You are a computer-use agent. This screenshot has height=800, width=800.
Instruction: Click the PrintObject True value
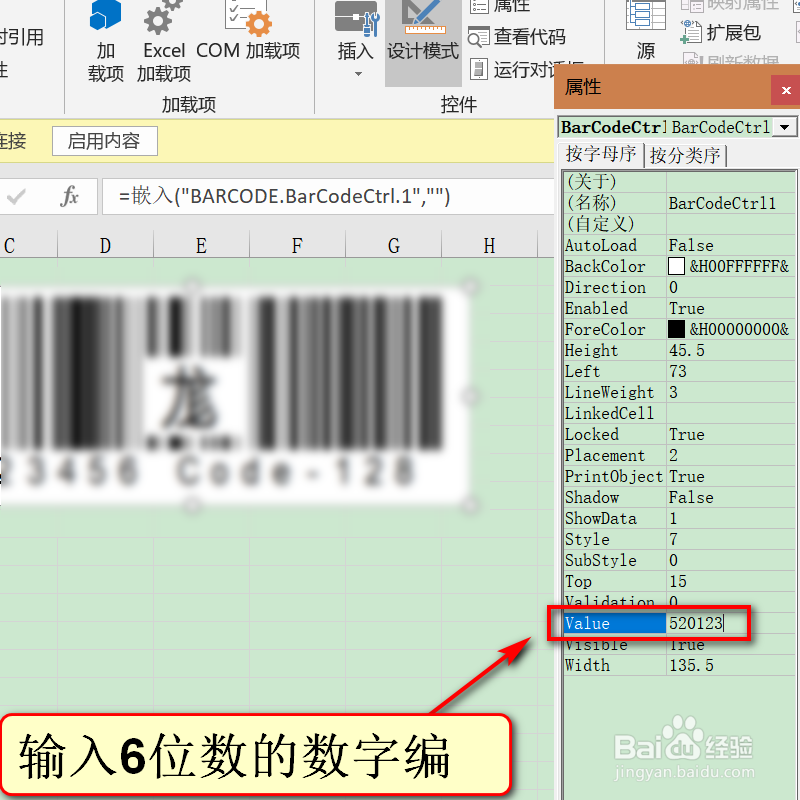click(731, 476)
